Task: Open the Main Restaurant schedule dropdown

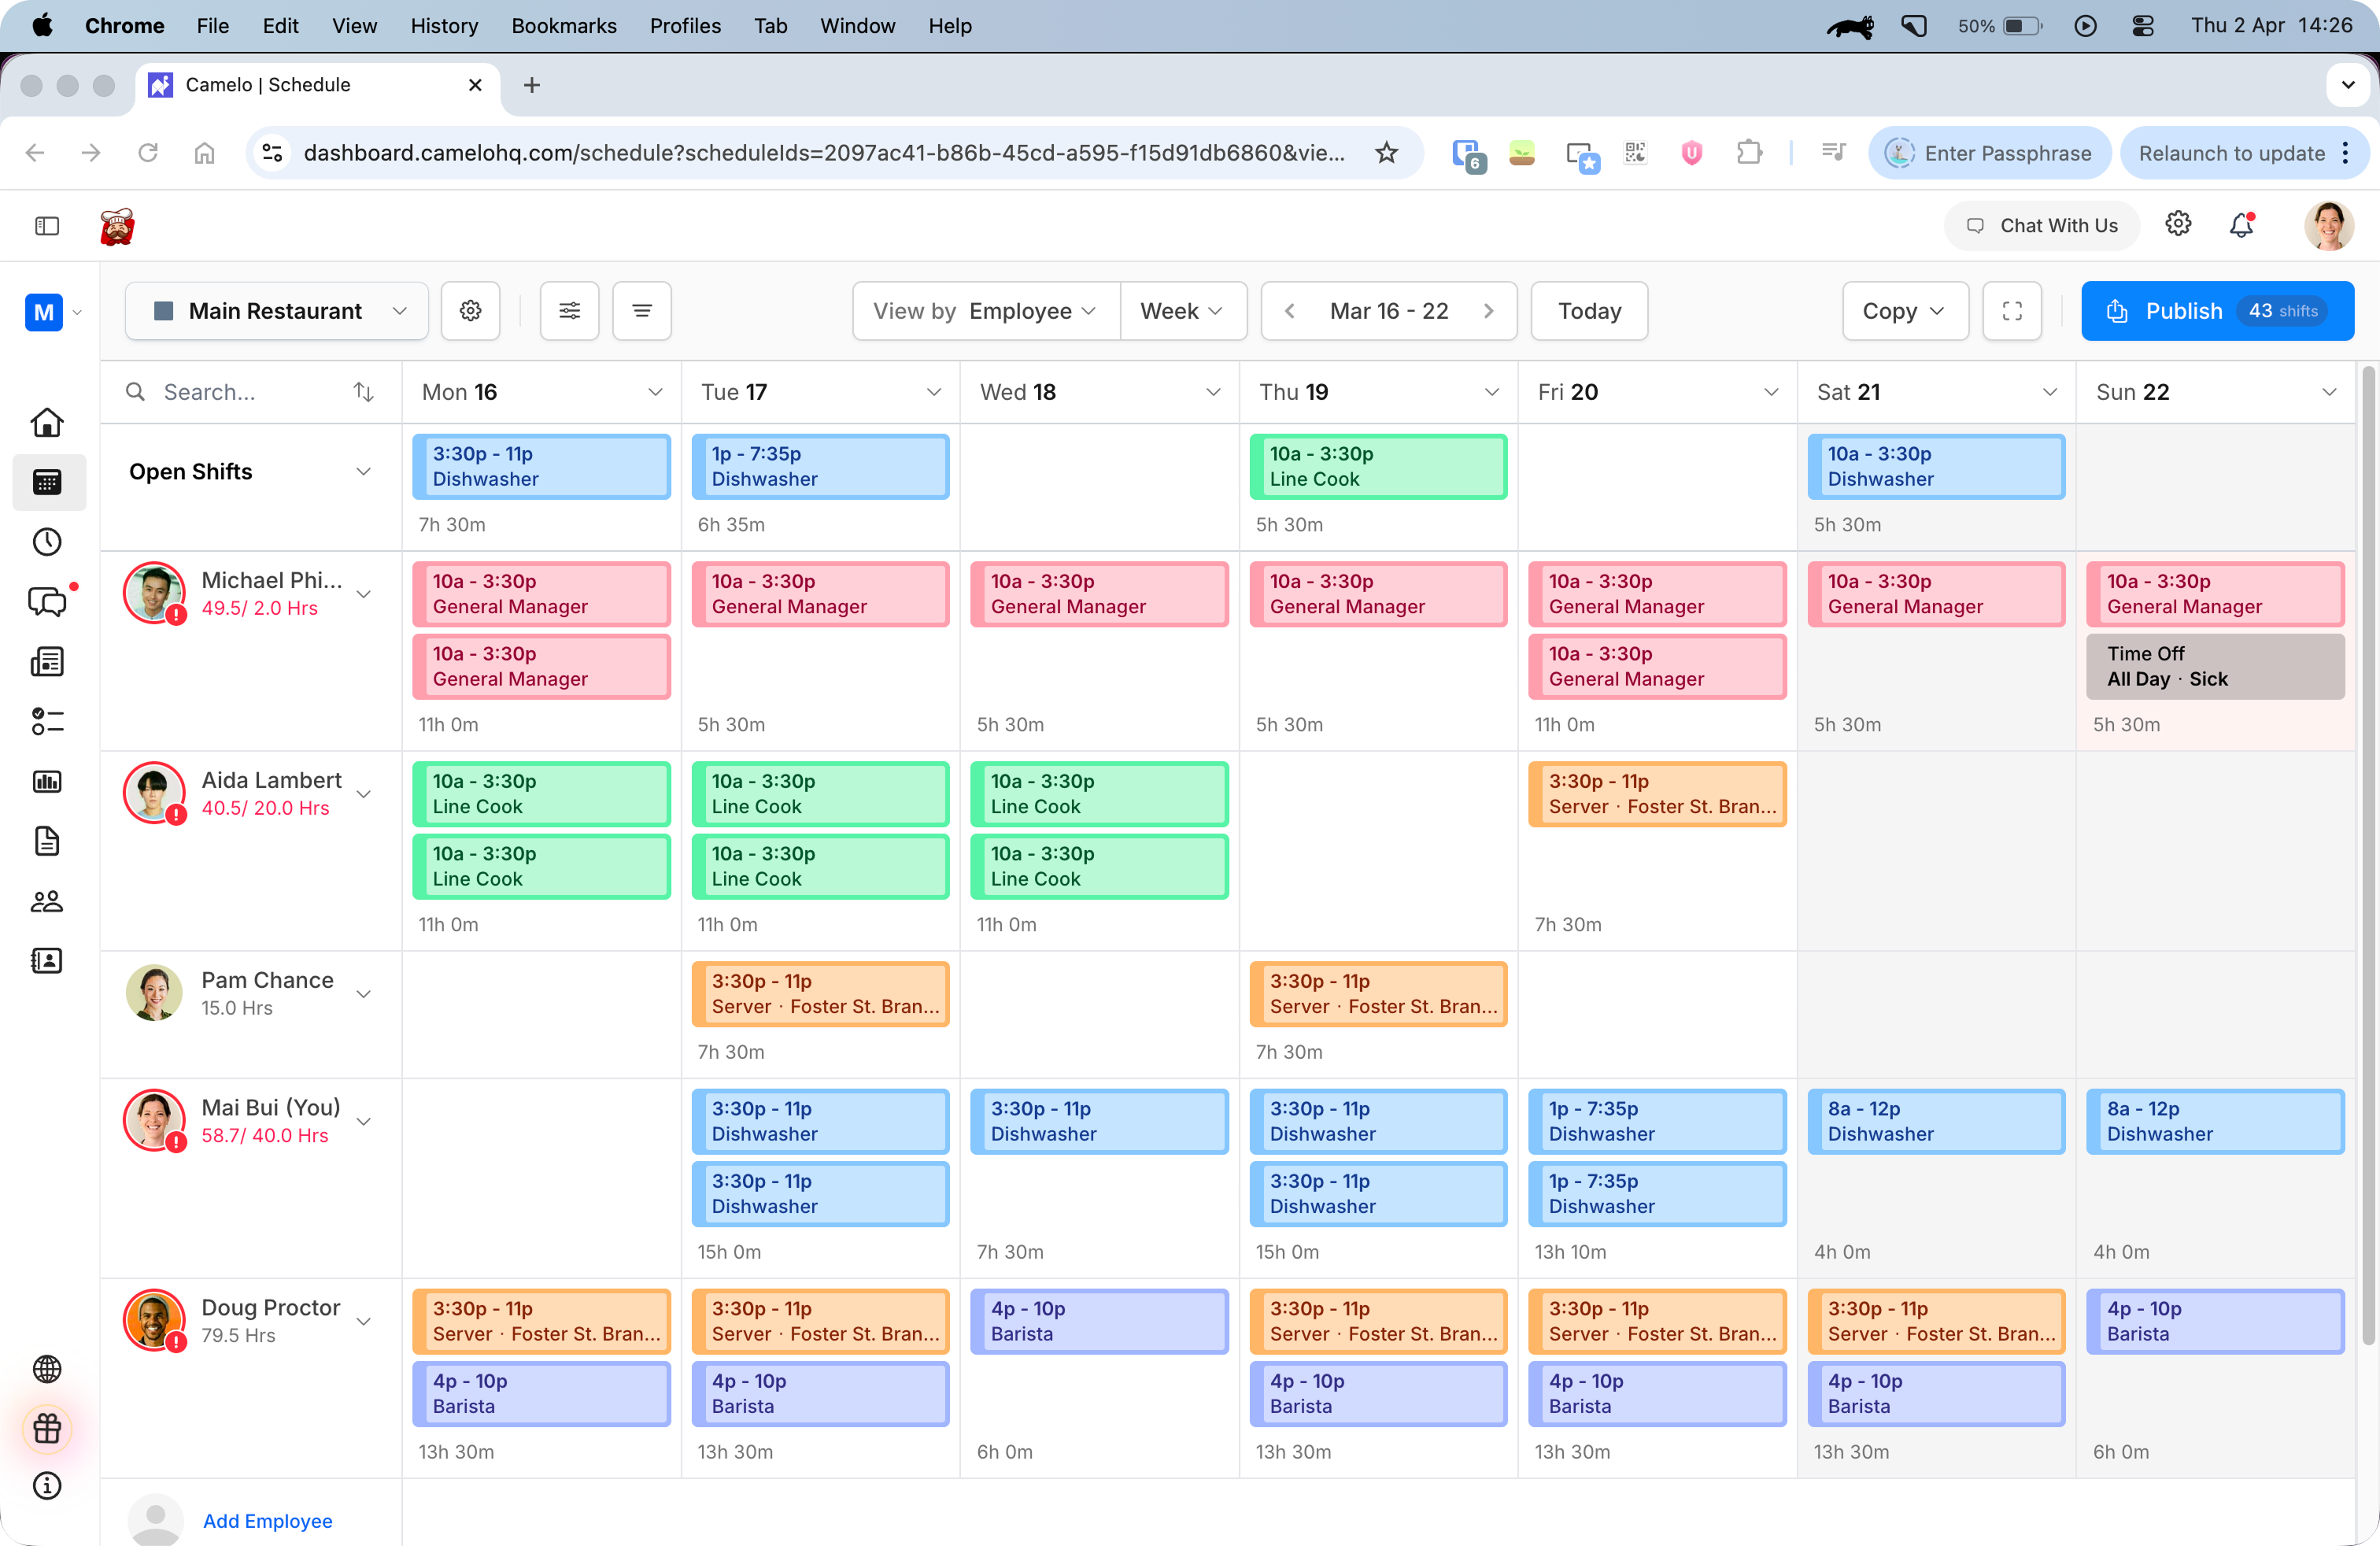Action: click(277, 311)
